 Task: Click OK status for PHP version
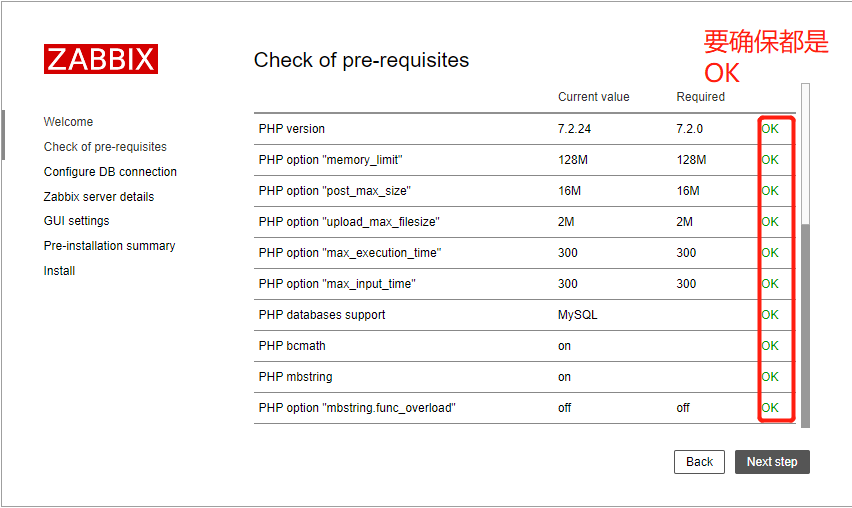[770, 129]
